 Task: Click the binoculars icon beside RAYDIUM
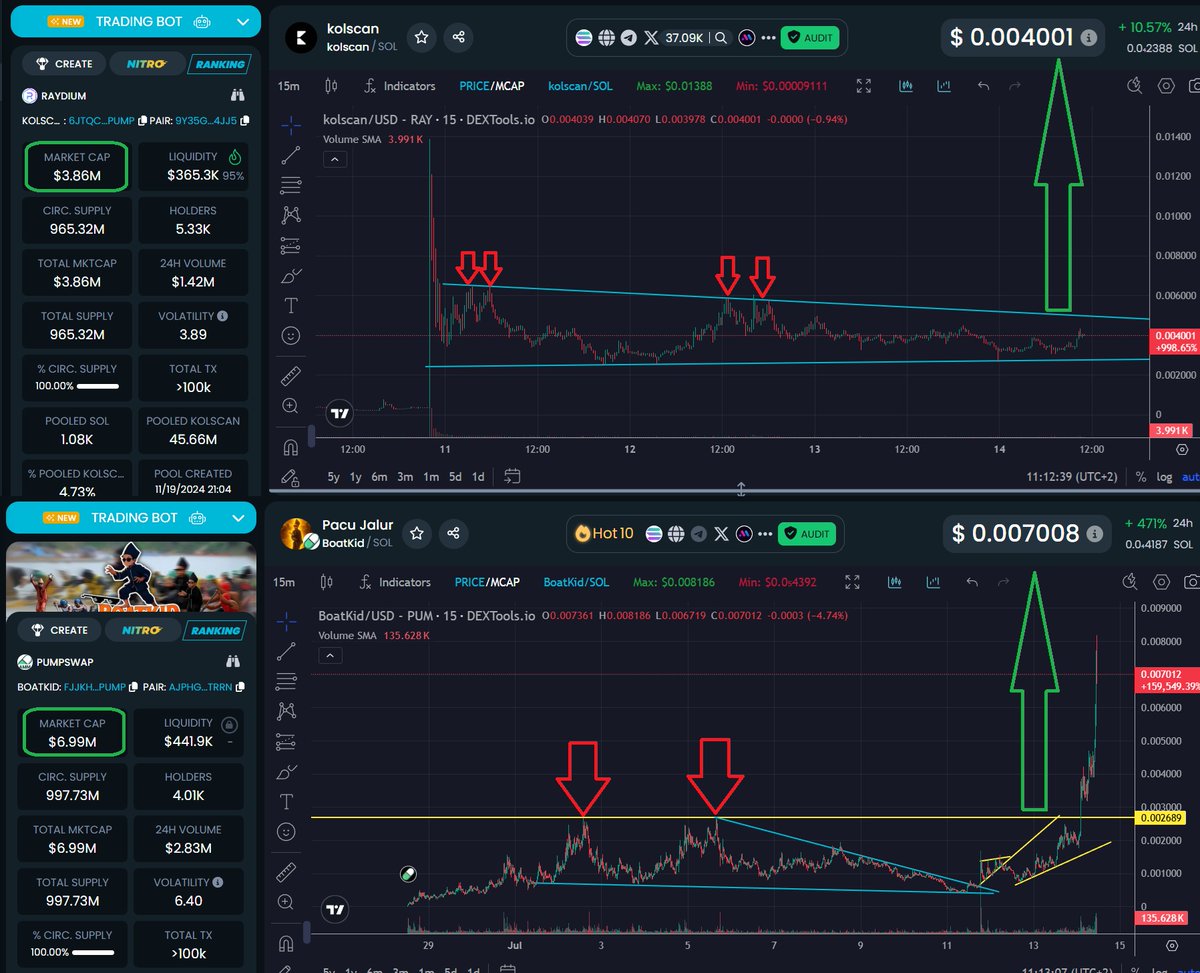click(237, 96)
